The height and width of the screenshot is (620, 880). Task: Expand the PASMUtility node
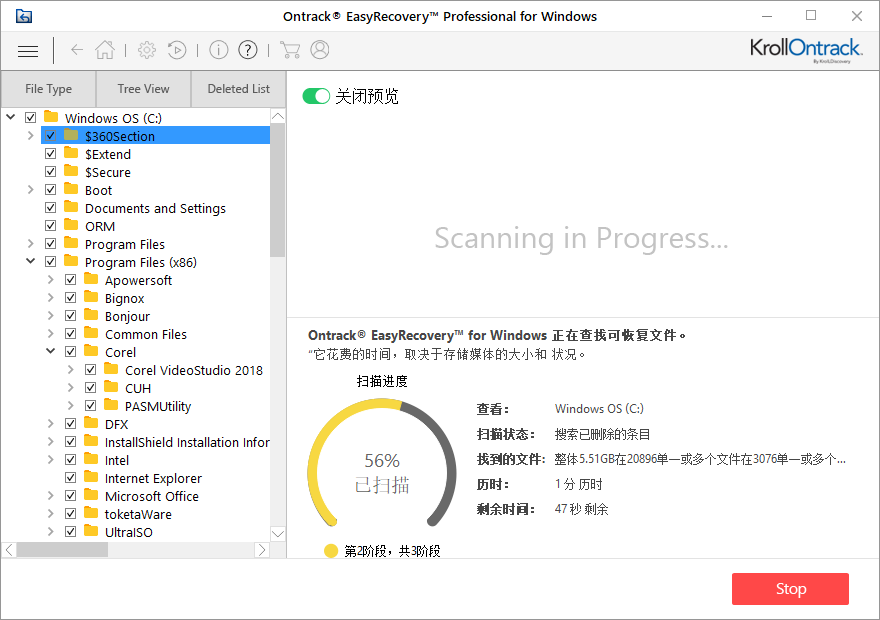coord(71,405)
